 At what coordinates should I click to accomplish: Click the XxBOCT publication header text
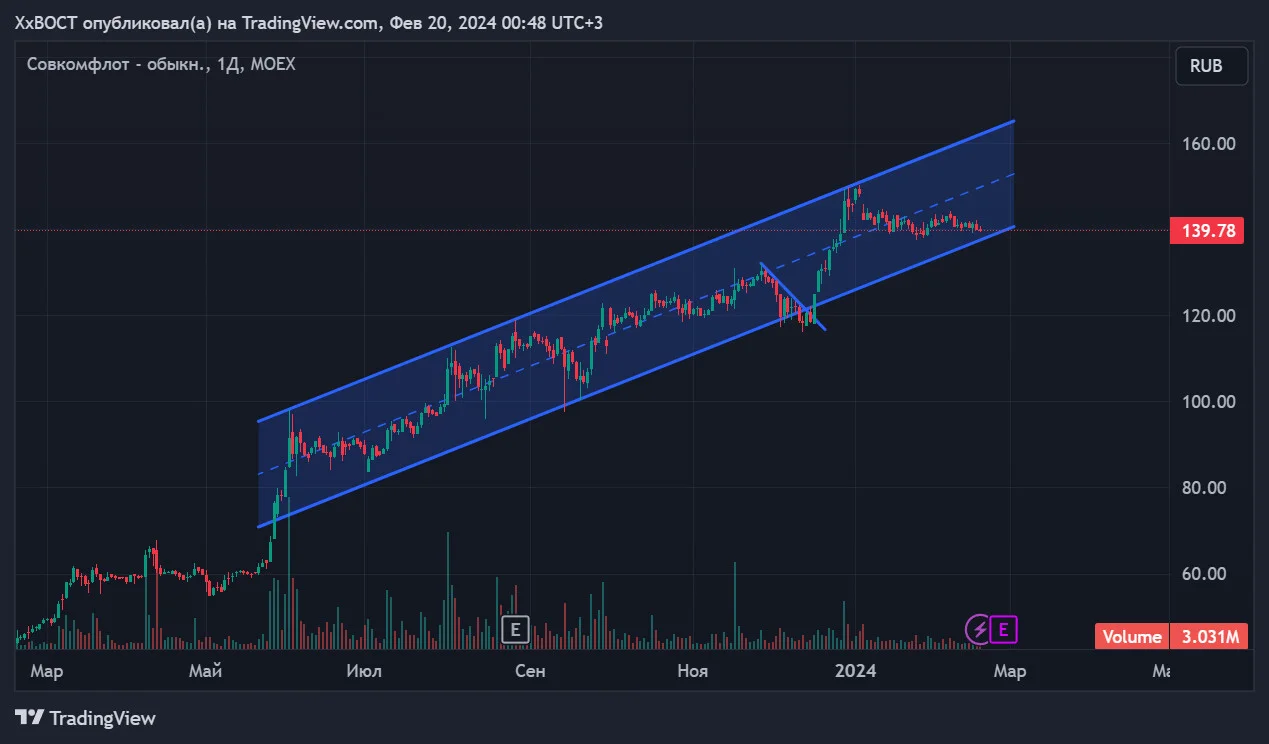tap(309, 22)
